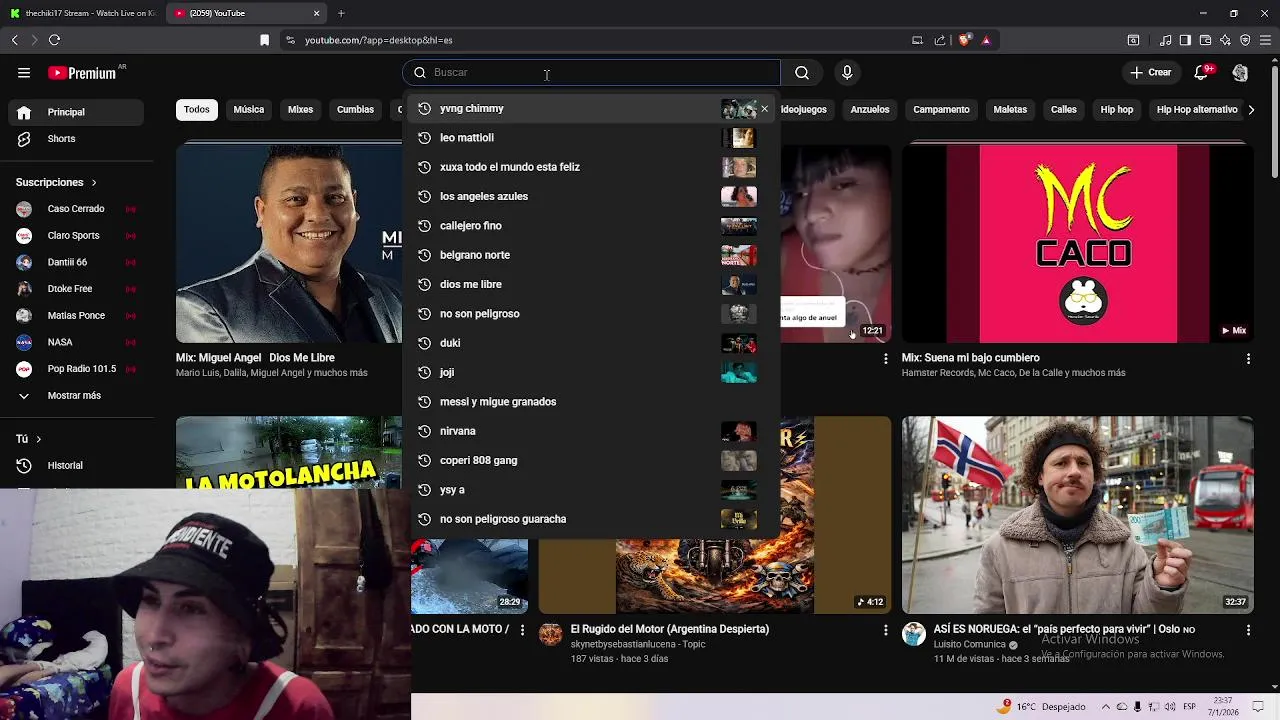Start voice search with the microphone icon

(x=847, y=72)
